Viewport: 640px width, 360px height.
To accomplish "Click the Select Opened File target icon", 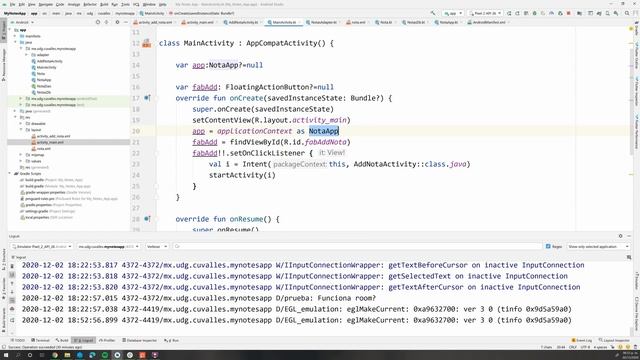I will [x=98, y=22].
